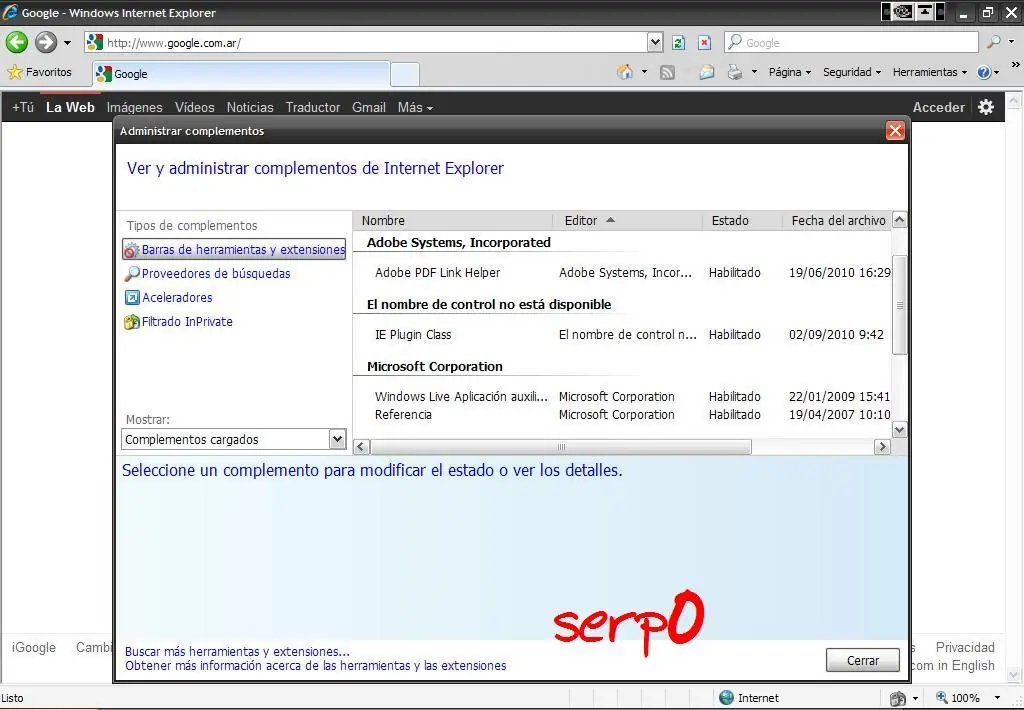This screenshot has width=1024, height=710.
Task: Click the +Tú link on Google bar
Action: click(23, 107)
